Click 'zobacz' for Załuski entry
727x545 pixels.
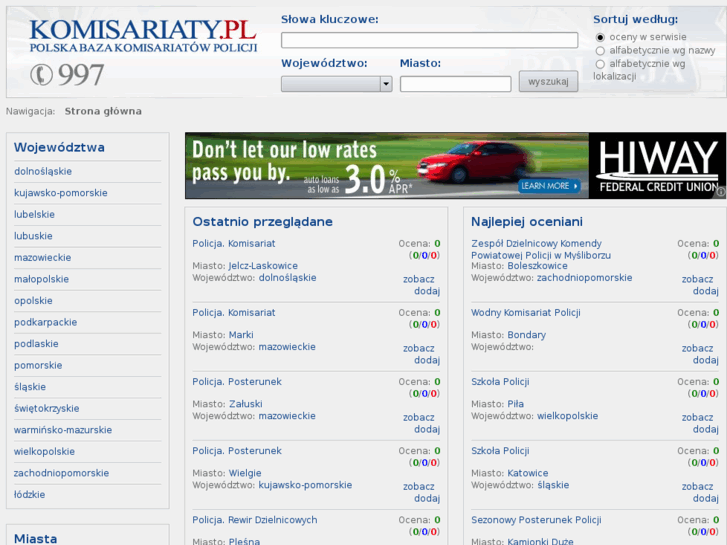(419, 417)
